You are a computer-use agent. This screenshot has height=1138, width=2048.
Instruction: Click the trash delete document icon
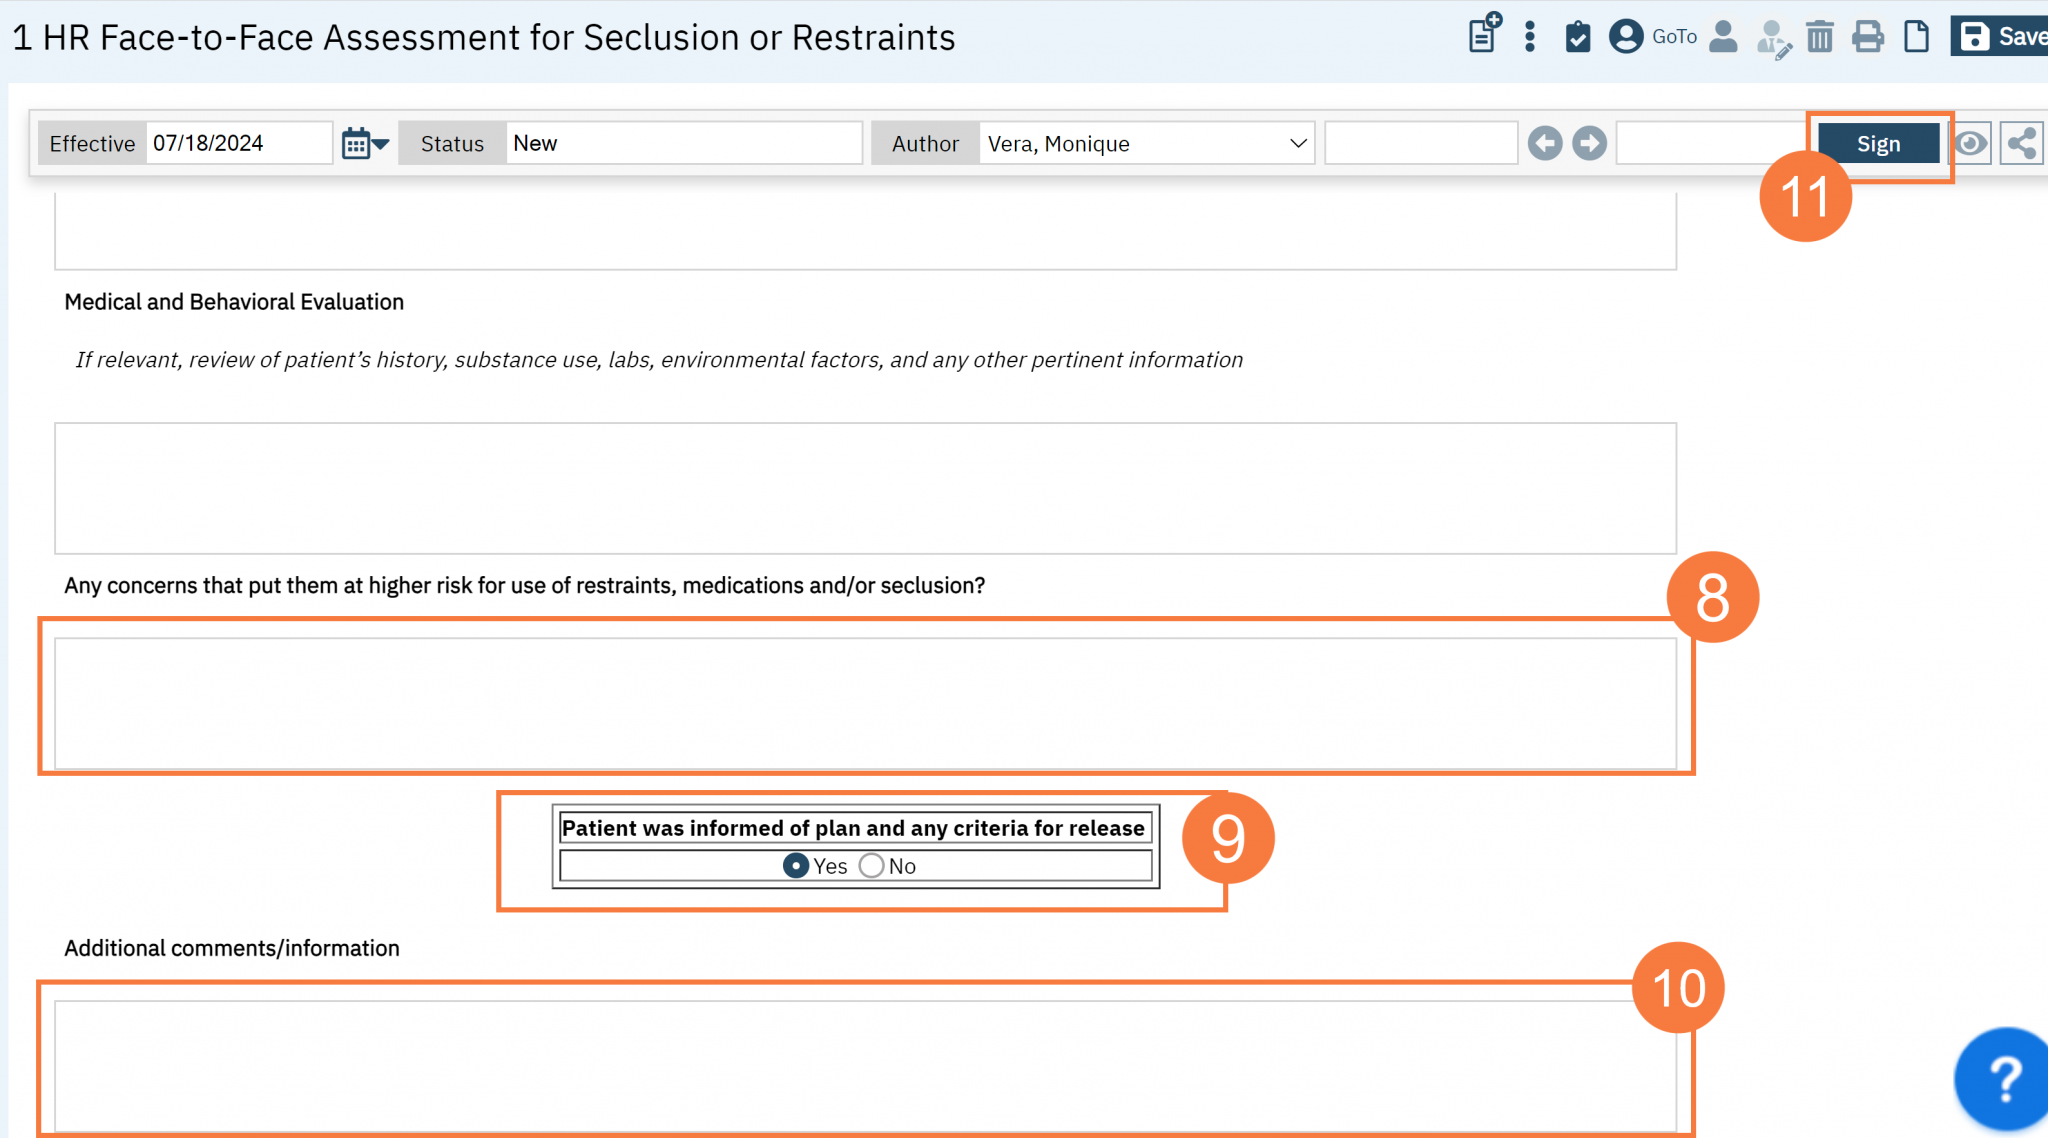click(1819, 37)
